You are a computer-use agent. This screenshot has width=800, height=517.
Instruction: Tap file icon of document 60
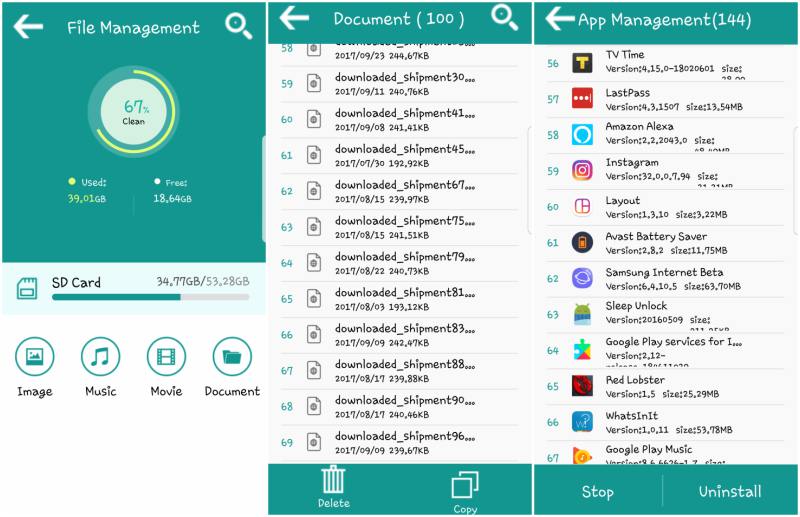[314, 119]
